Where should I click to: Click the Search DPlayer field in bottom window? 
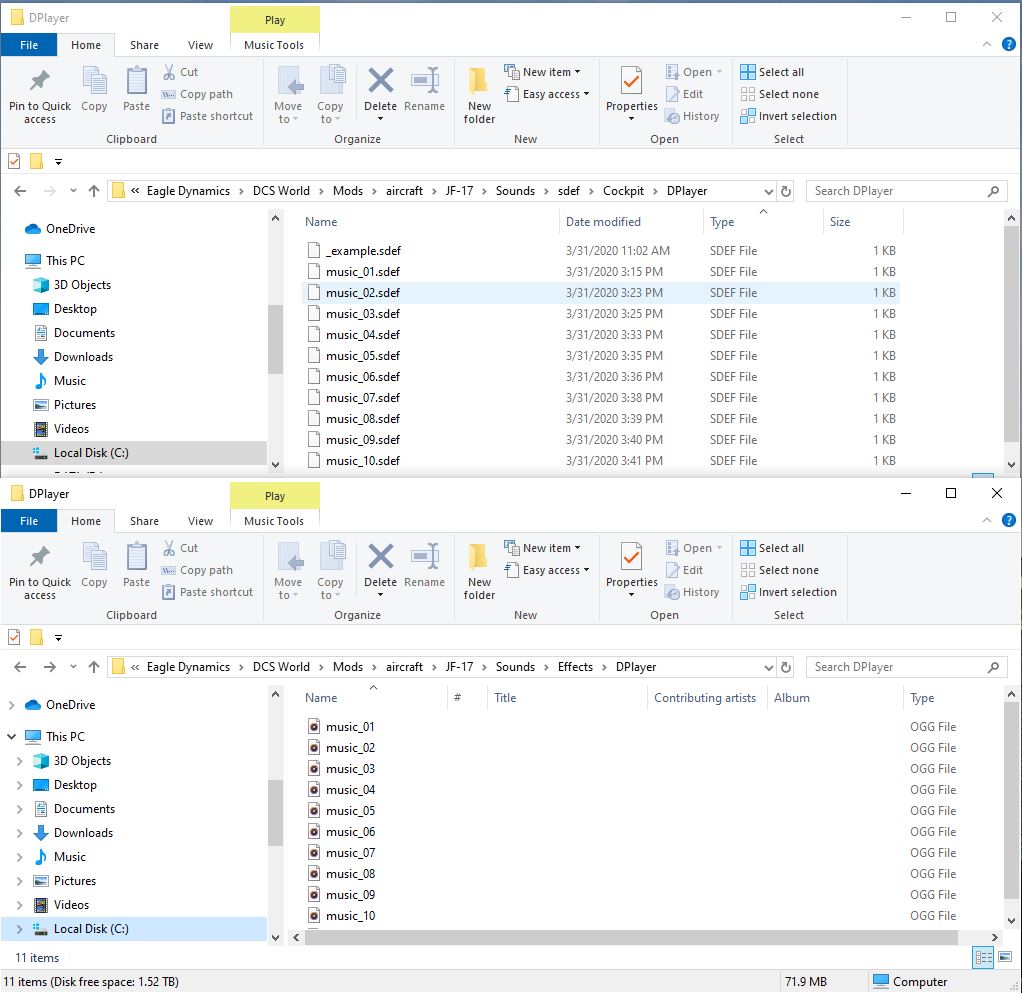click(906, 667)
